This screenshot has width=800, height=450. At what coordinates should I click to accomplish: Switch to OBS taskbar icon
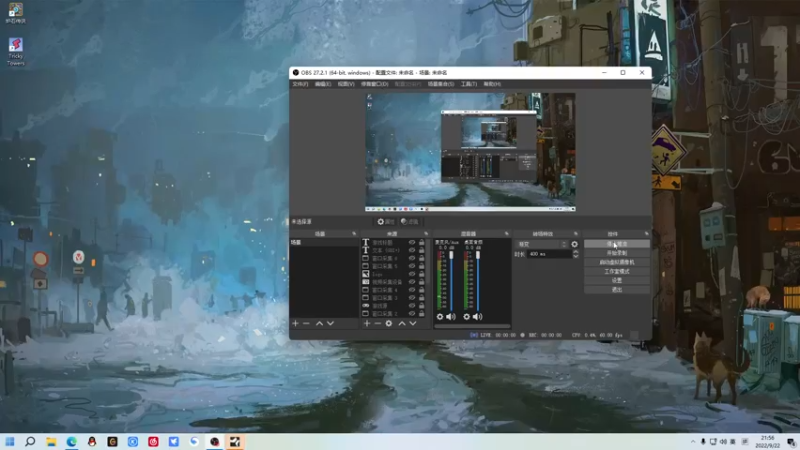pos(214,441)
